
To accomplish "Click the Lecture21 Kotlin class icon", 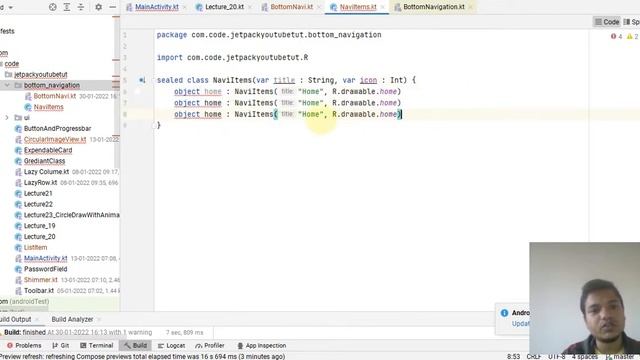I will click(x=18, y=193).
